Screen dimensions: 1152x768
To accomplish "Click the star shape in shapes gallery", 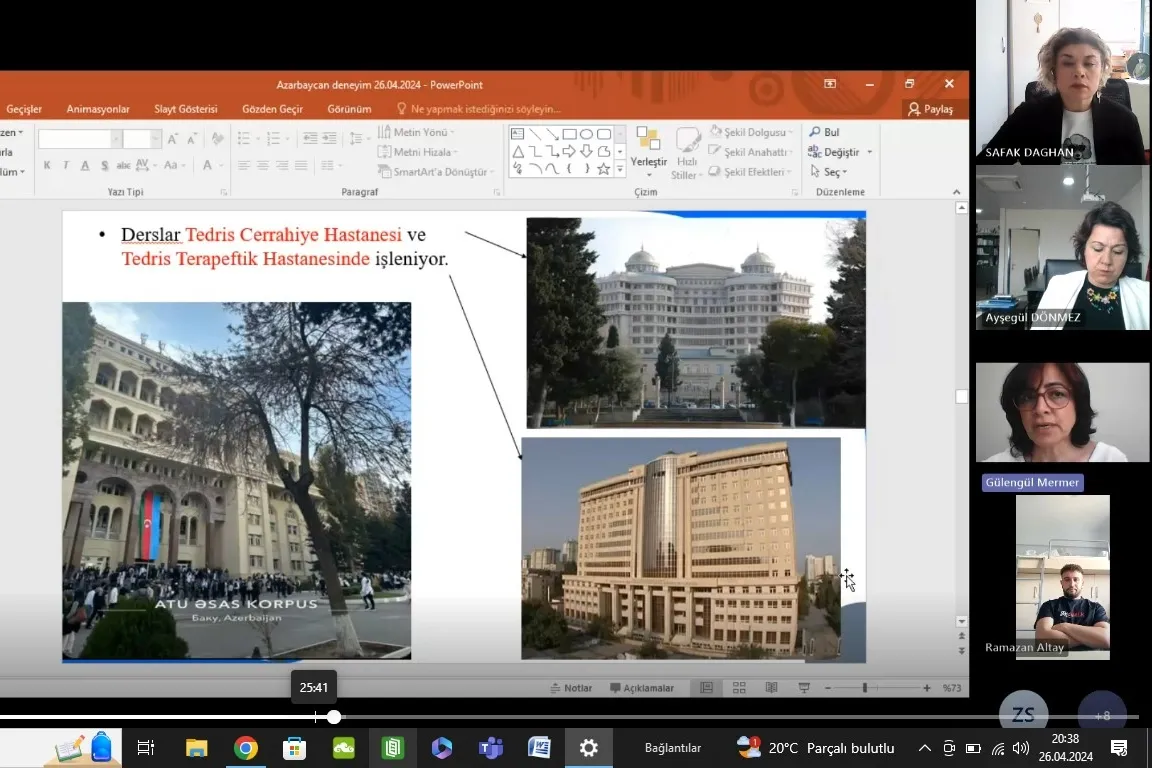I will pyautogui.click(x=603, y=169).
